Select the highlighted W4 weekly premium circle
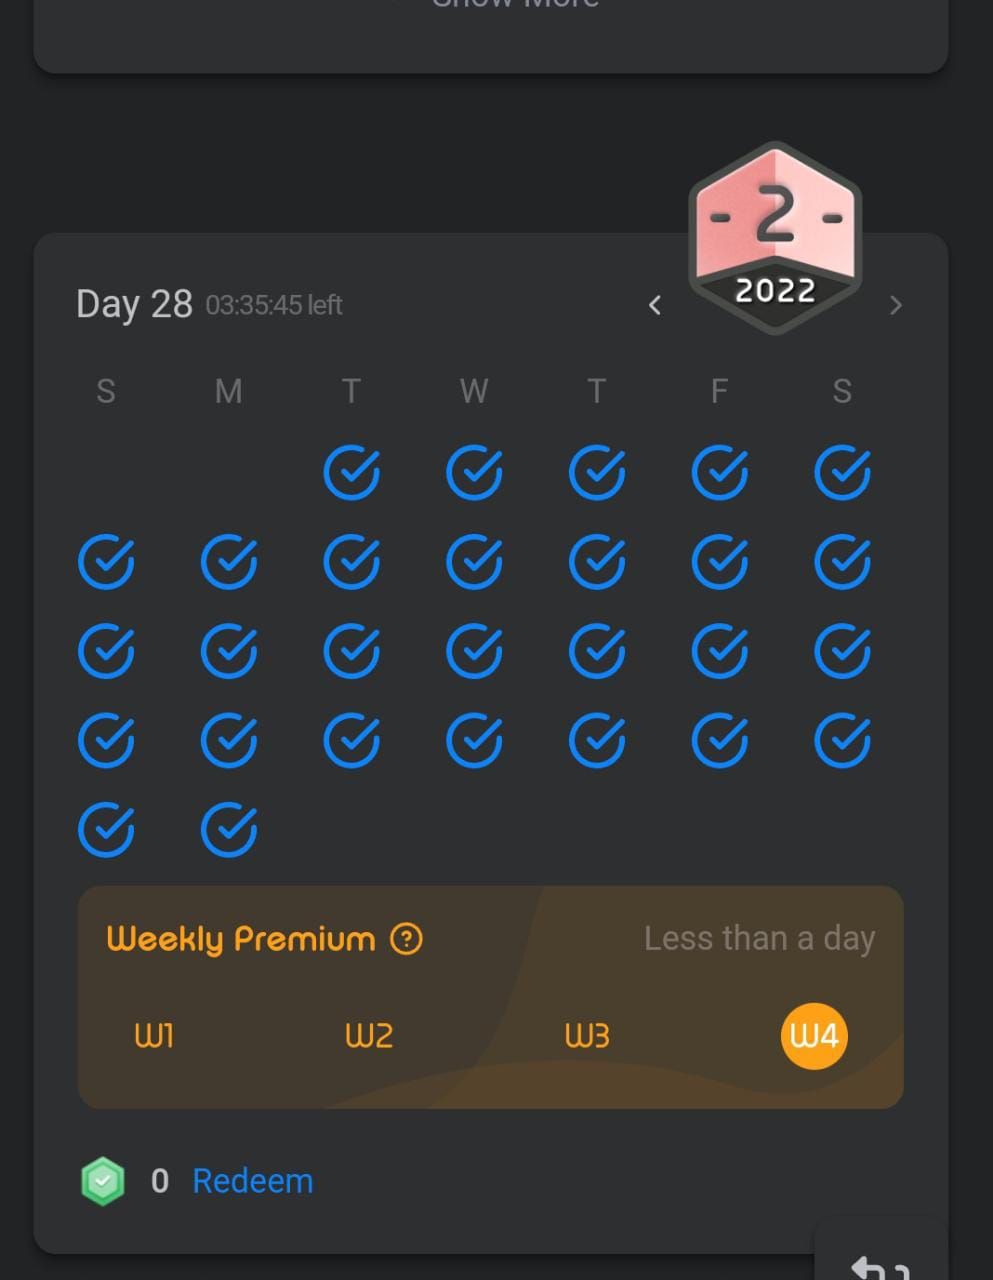Viewport: 993px width, 1280px height. tap(814, 1036)
